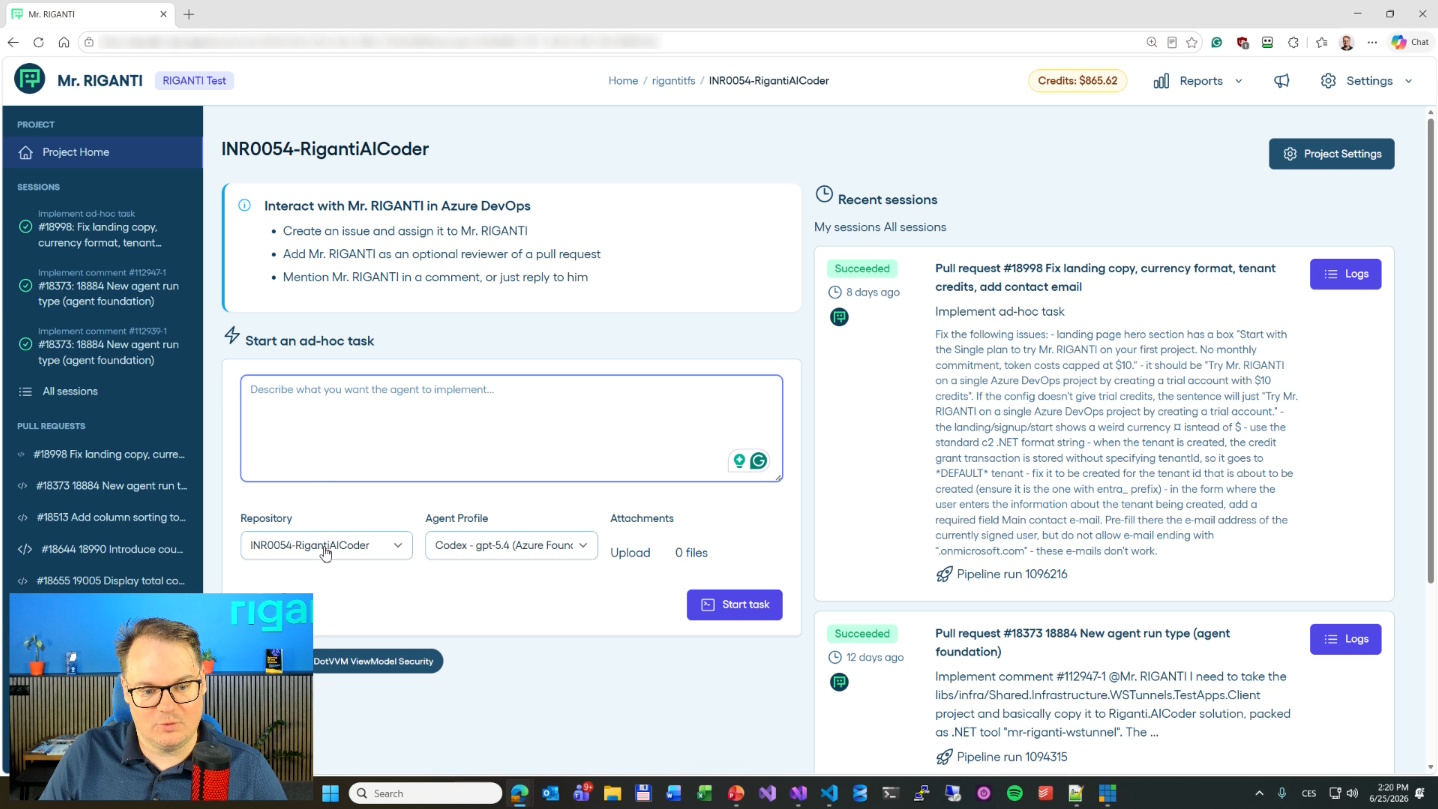Open pull request #18644 in sidebar
Viewport: 1438px width, 809px height.
pos(103,549)
